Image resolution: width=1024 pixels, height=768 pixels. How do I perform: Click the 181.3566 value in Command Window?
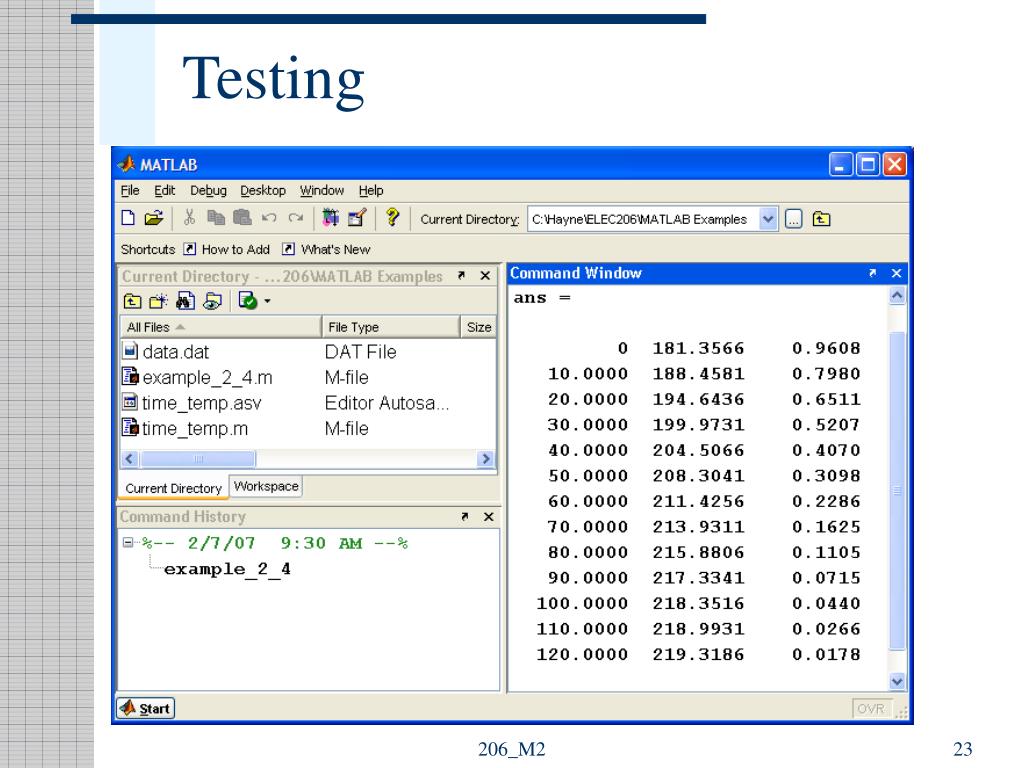(698, 348)
